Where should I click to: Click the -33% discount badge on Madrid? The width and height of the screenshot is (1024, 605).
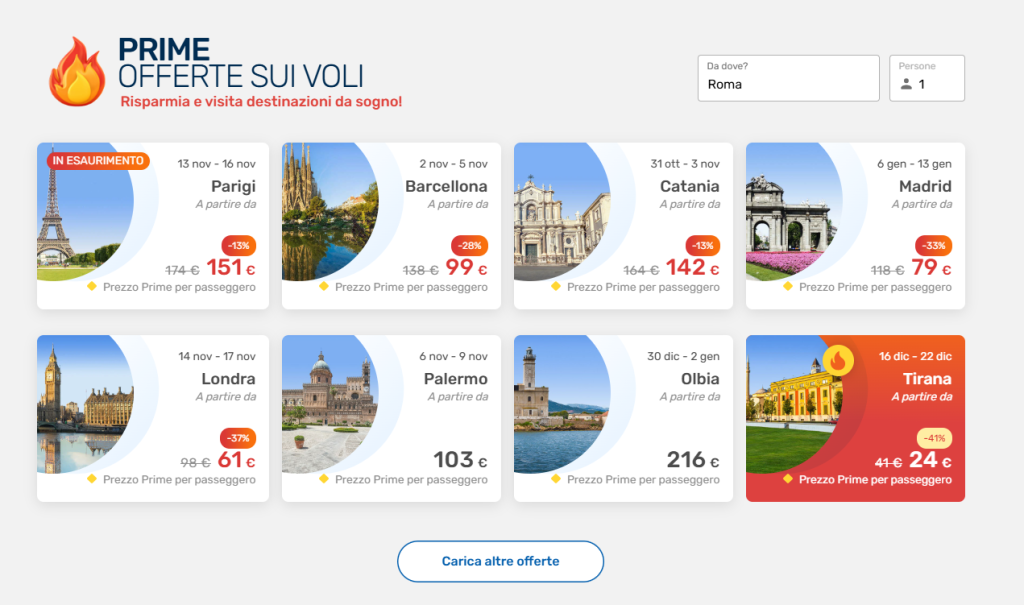934,246
